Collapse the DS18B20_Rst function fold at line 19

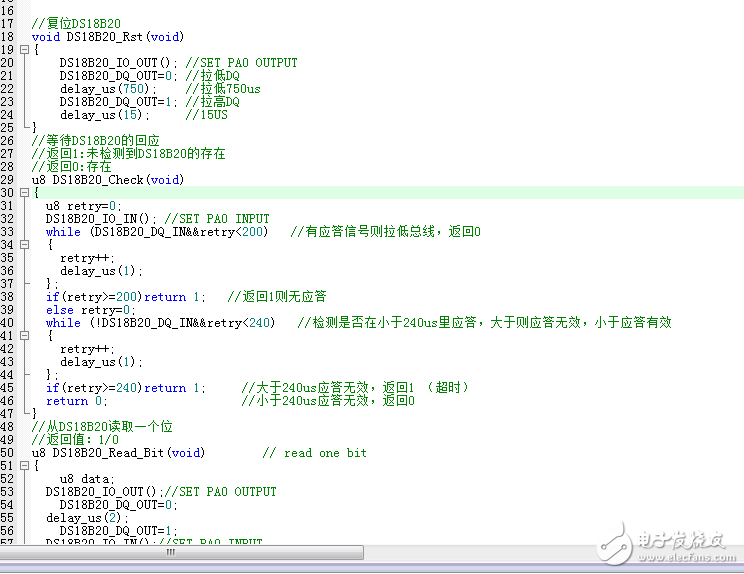point(24,49)
